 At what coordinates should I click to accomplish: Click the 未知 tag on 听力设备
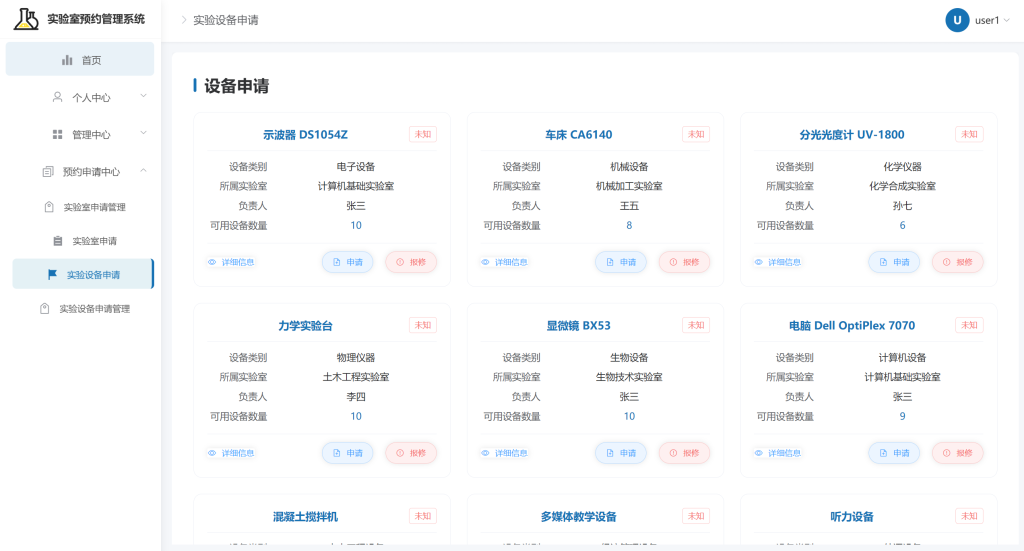[x=969, y=516]
